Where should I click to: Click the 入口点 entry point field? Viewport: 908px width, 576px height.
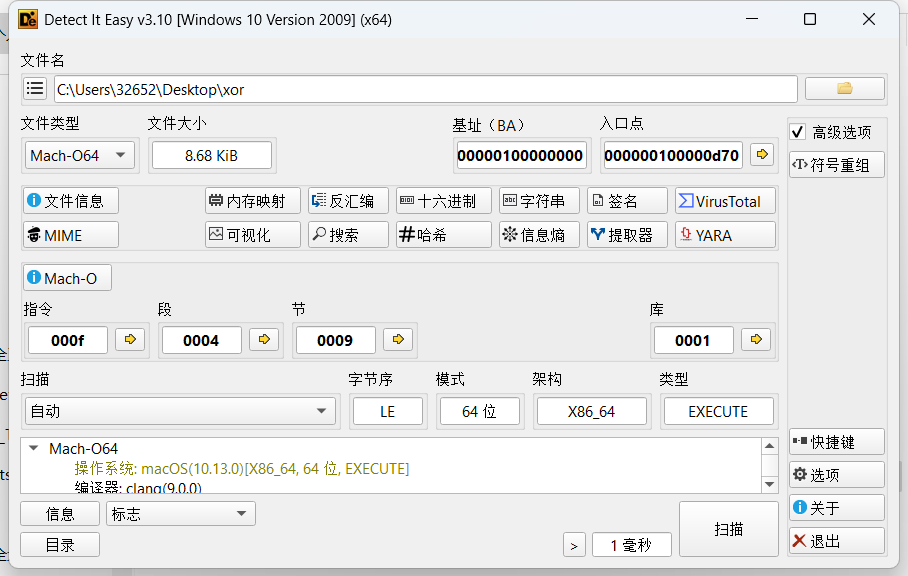pyautogui.click(x=672, y=155)
